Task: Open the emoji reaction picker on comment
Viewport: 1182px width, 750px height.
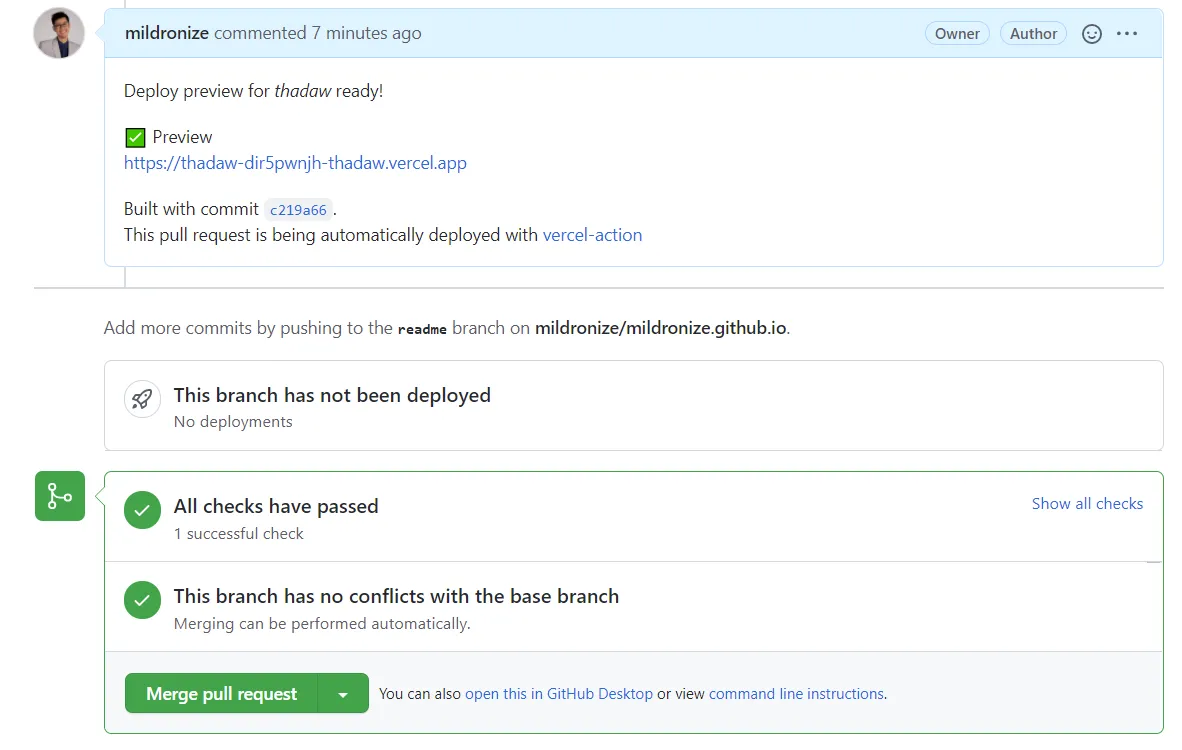Action: [x=1092, y=34]
